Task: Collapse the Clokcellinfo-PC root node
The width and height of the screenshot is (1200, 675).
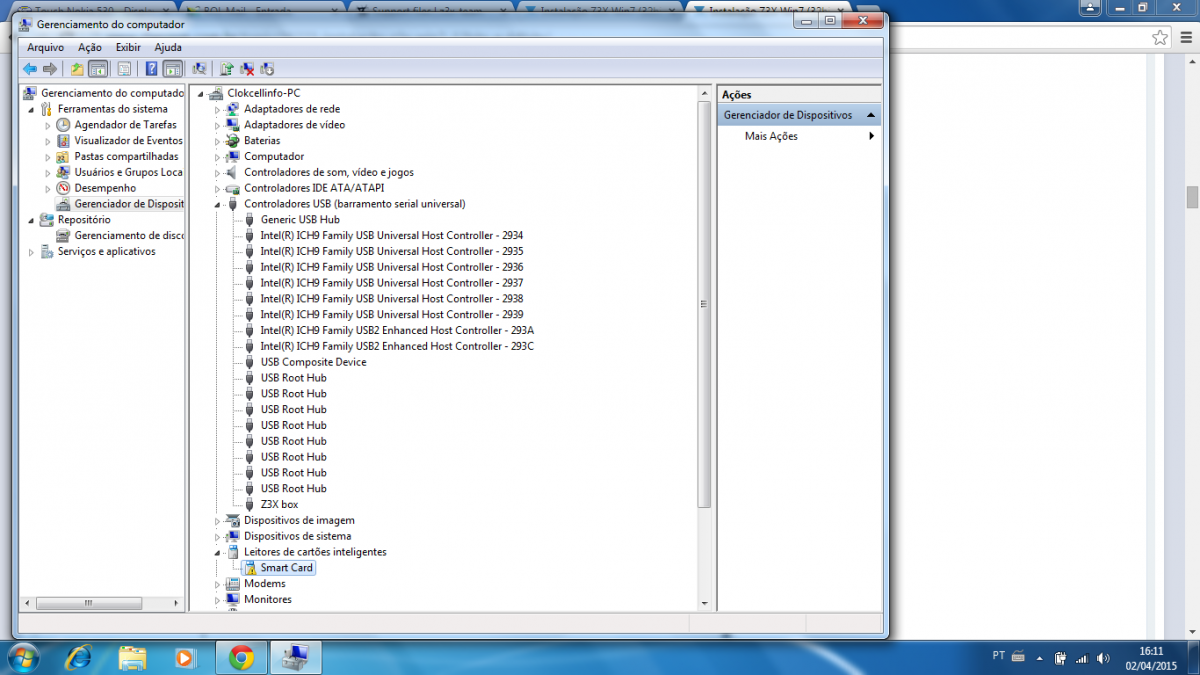Action: pos(201,93)
